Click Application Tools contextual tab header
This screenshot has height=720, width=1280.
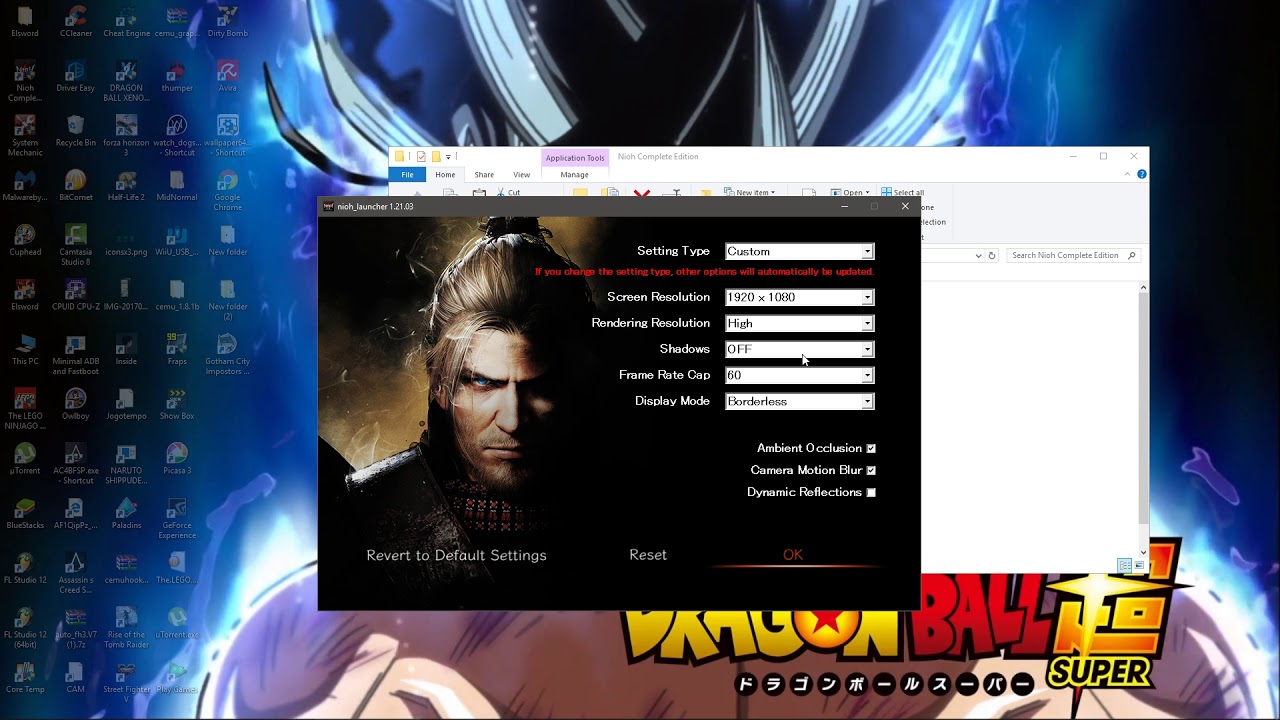575,157
